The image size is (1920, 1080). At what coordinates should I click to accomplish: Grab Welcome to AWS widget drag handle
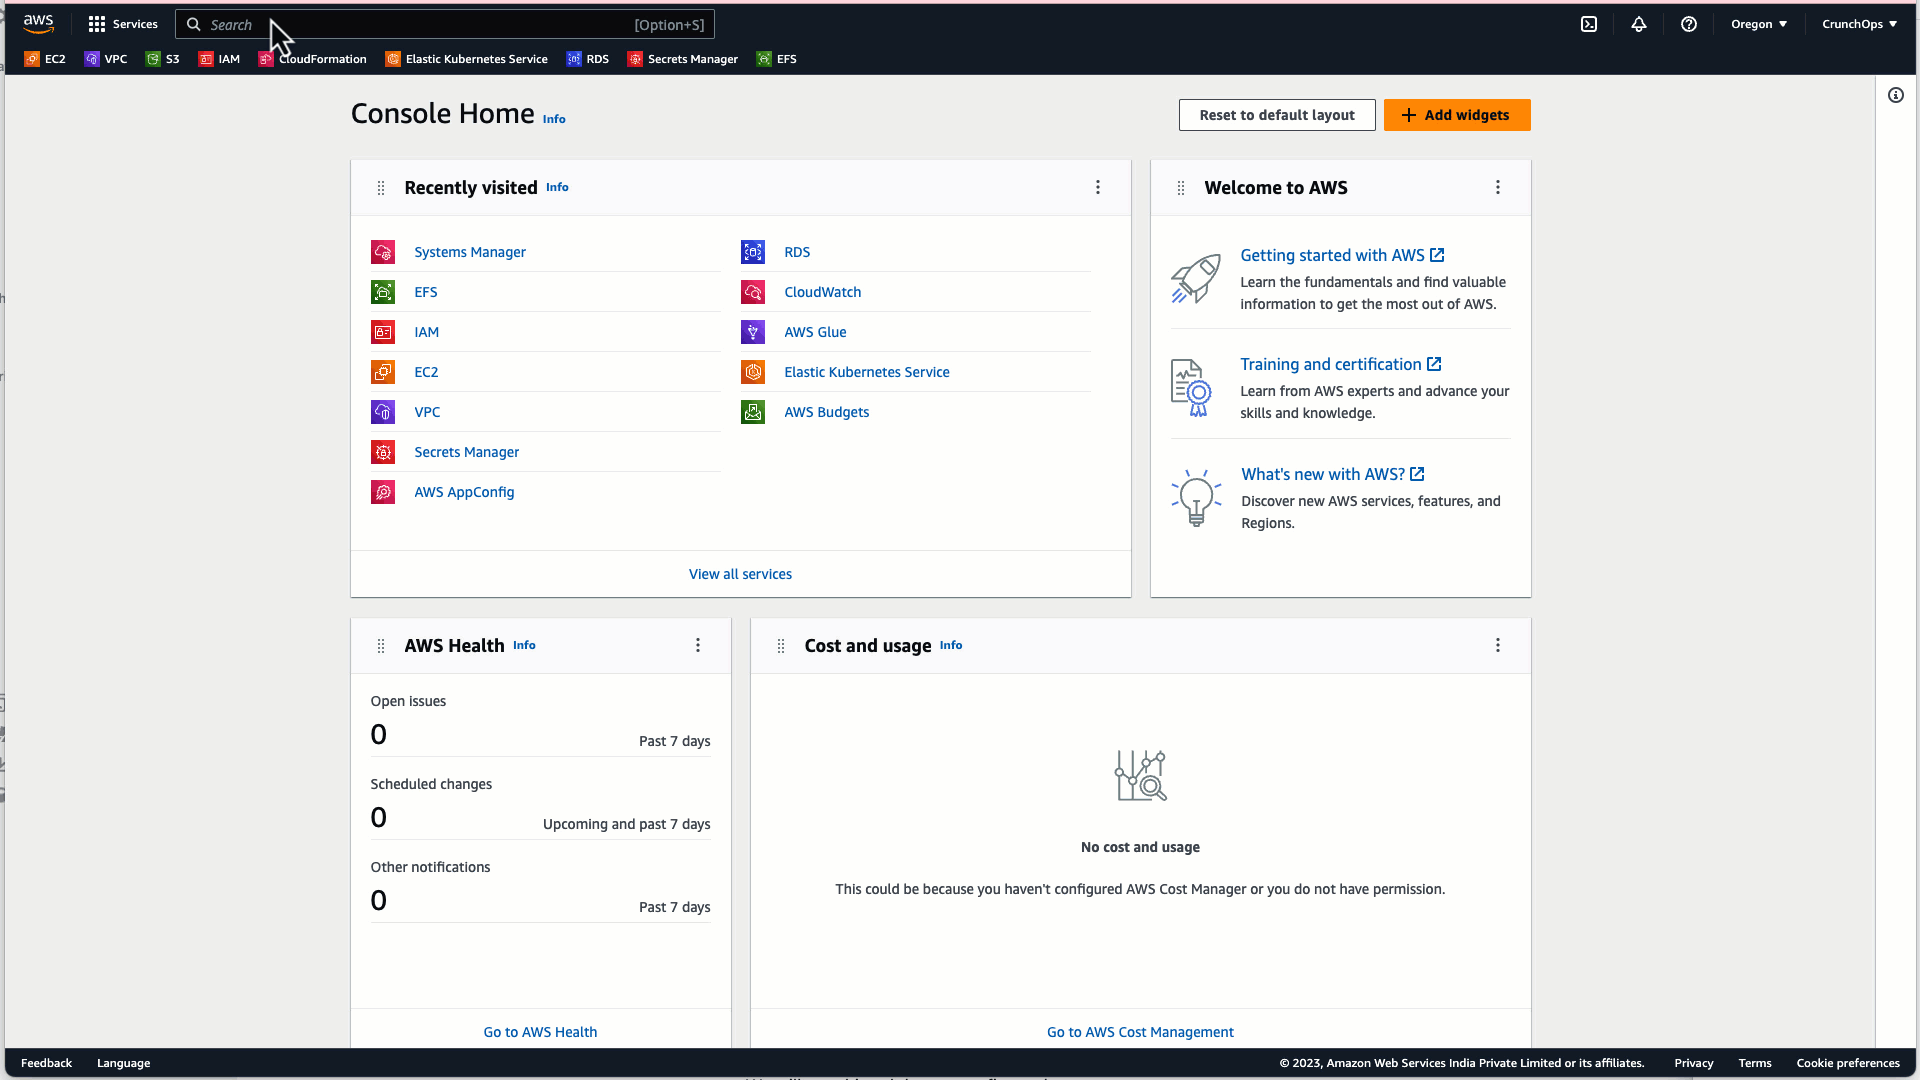[x=1181, y=188]
